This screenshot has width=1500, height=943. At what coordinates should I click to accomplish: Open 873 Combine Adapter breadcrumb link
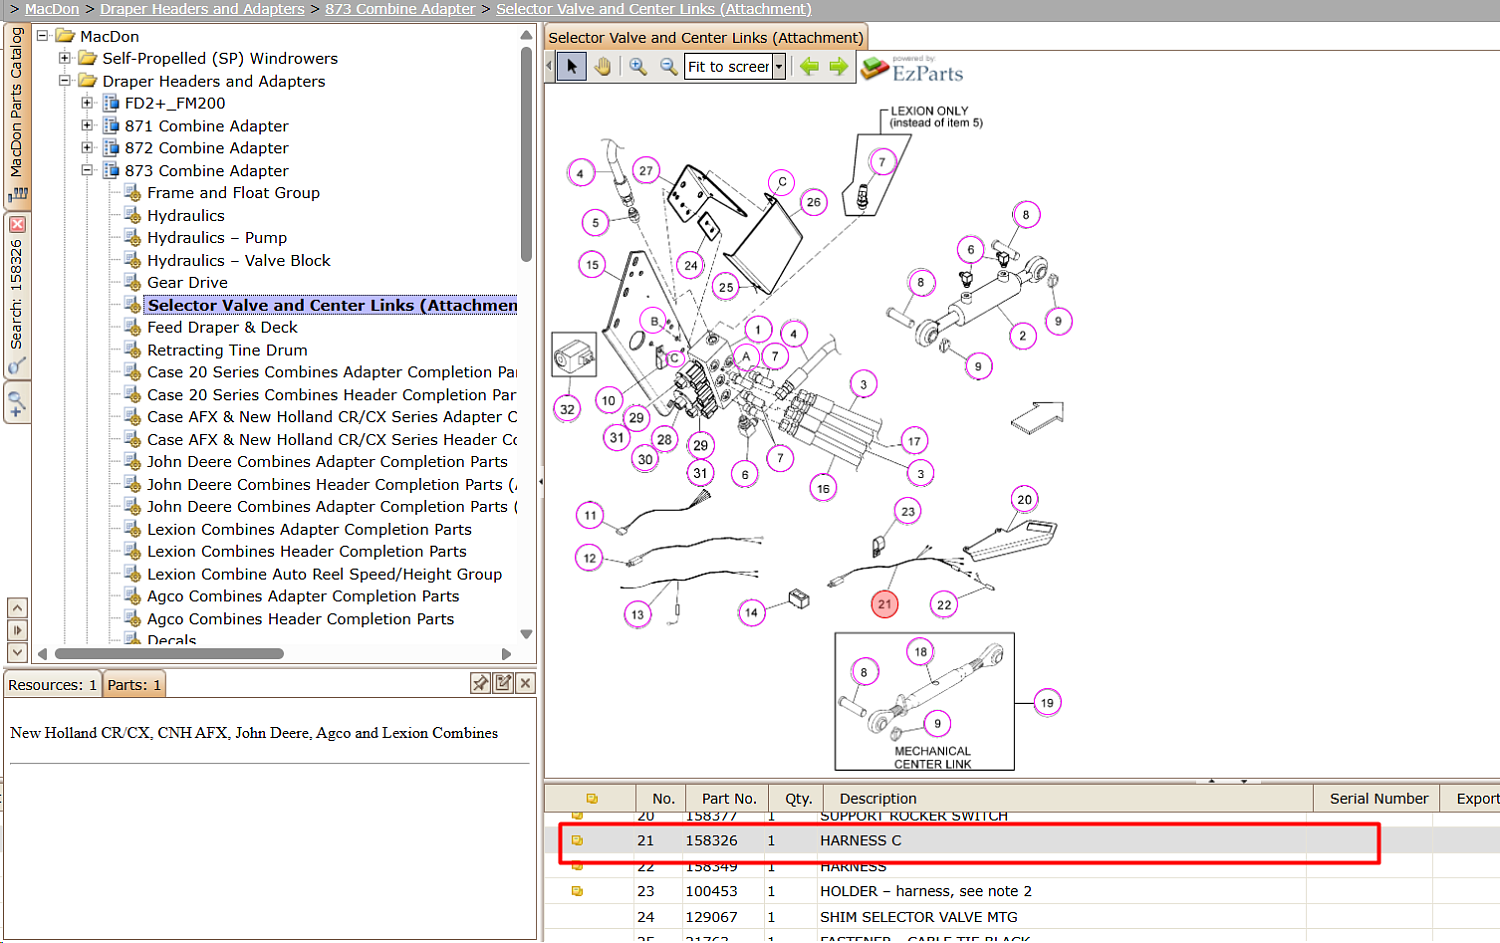(400, 9)
